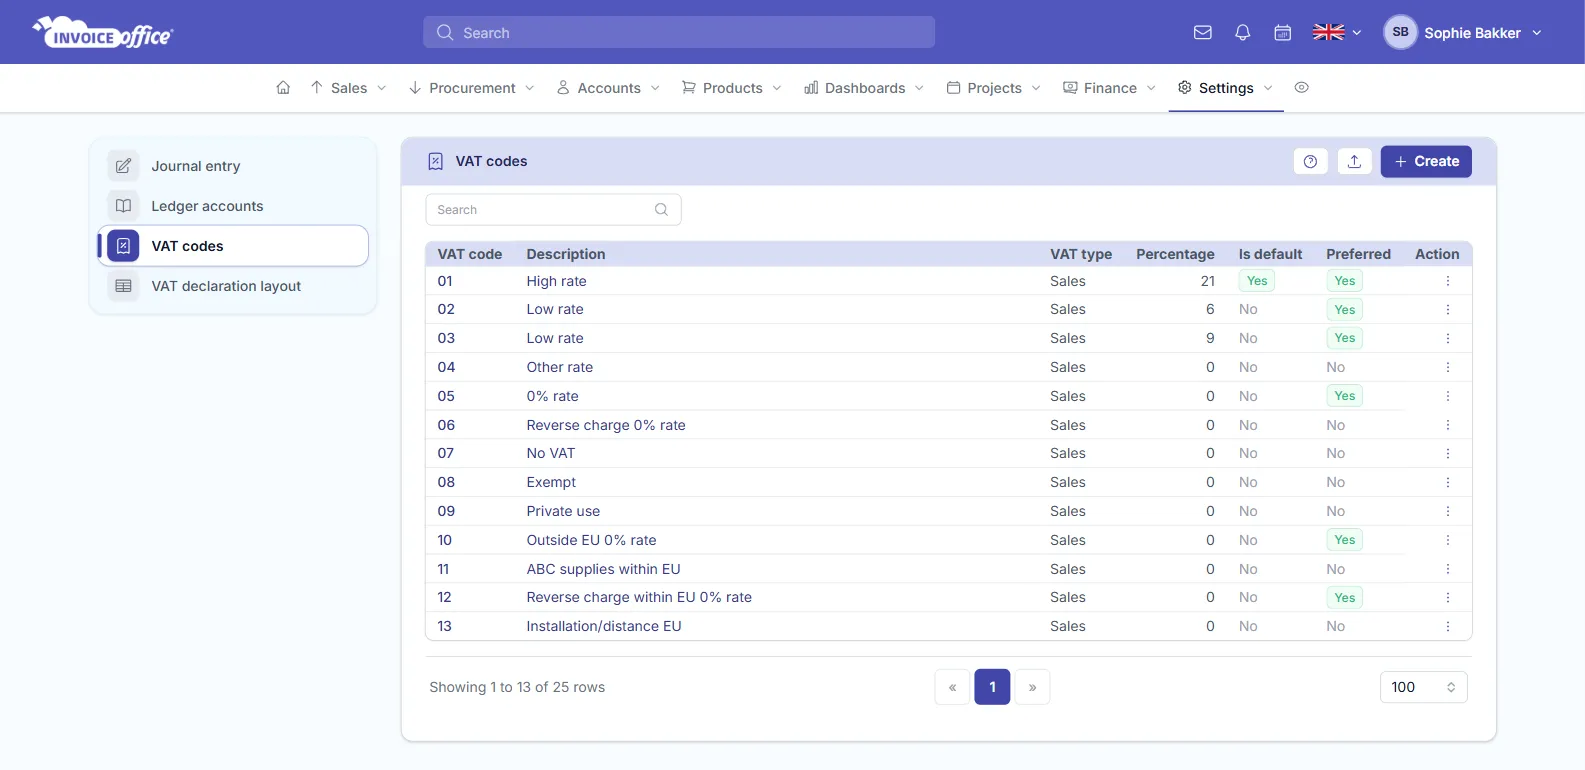Click the Is default Yes badge for 01
Viewport: 1585px width, 770px height.
pos(1257,281)
